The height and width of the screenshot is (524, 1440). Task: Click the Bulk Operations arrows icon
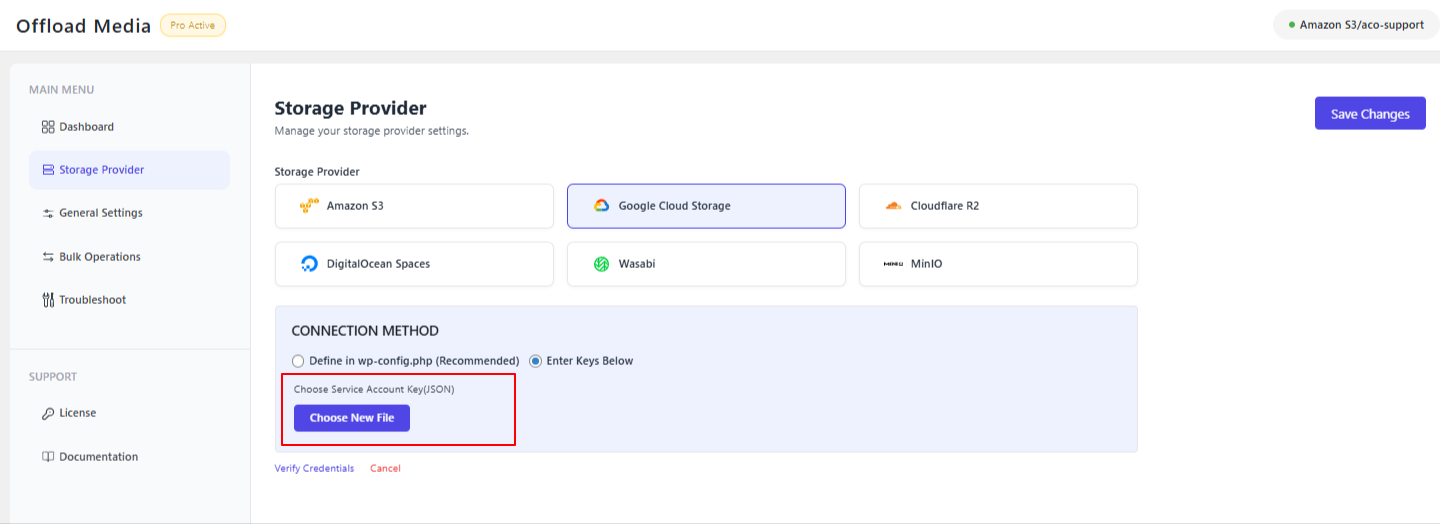(x=48, y=257)
